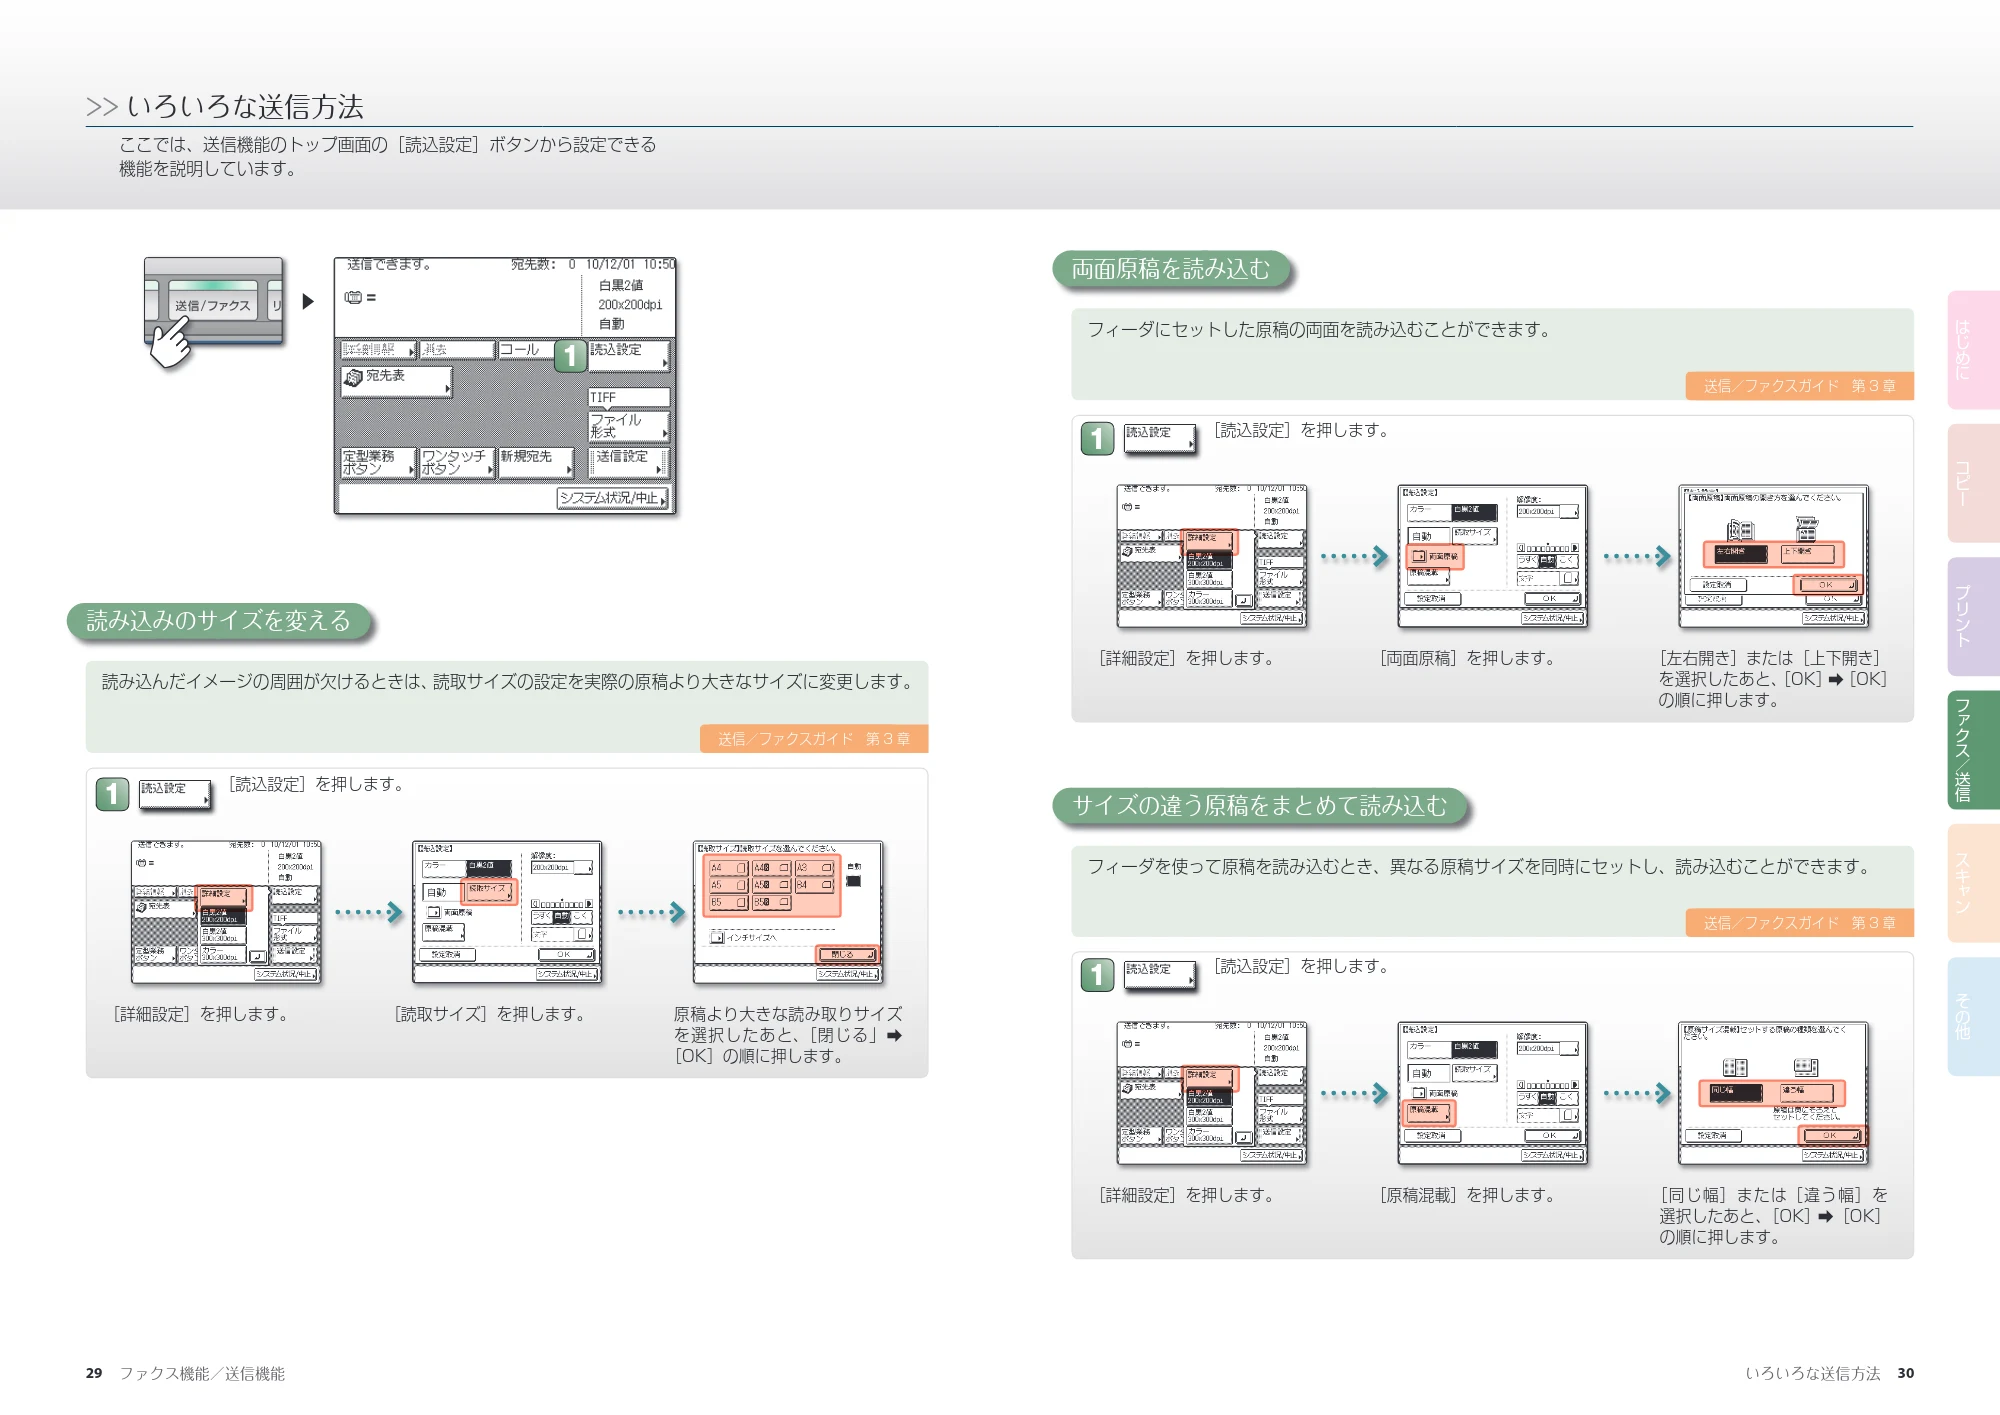The image size is (2000, 1415).
Task: Switch to the スキャン side tab
Action: point(1973,884)
